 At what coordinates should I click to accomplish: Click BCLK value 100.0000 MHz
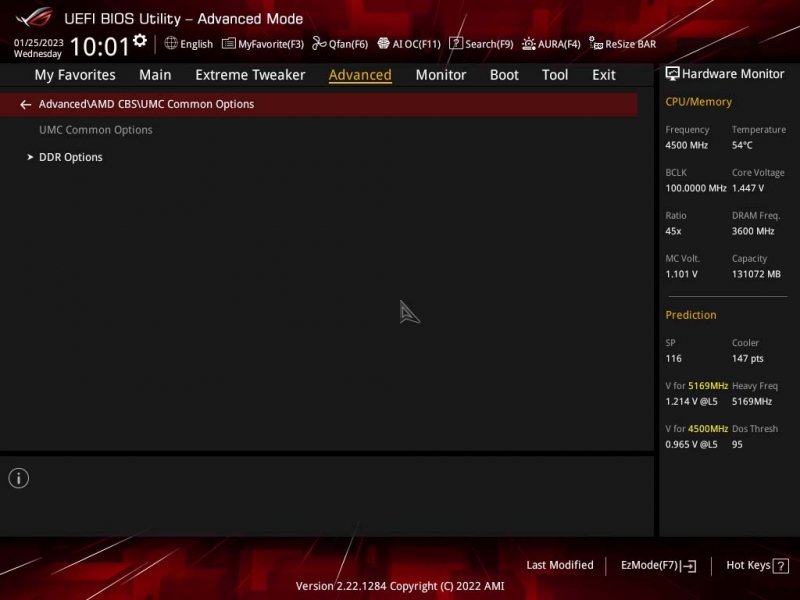tap(695, 188)
